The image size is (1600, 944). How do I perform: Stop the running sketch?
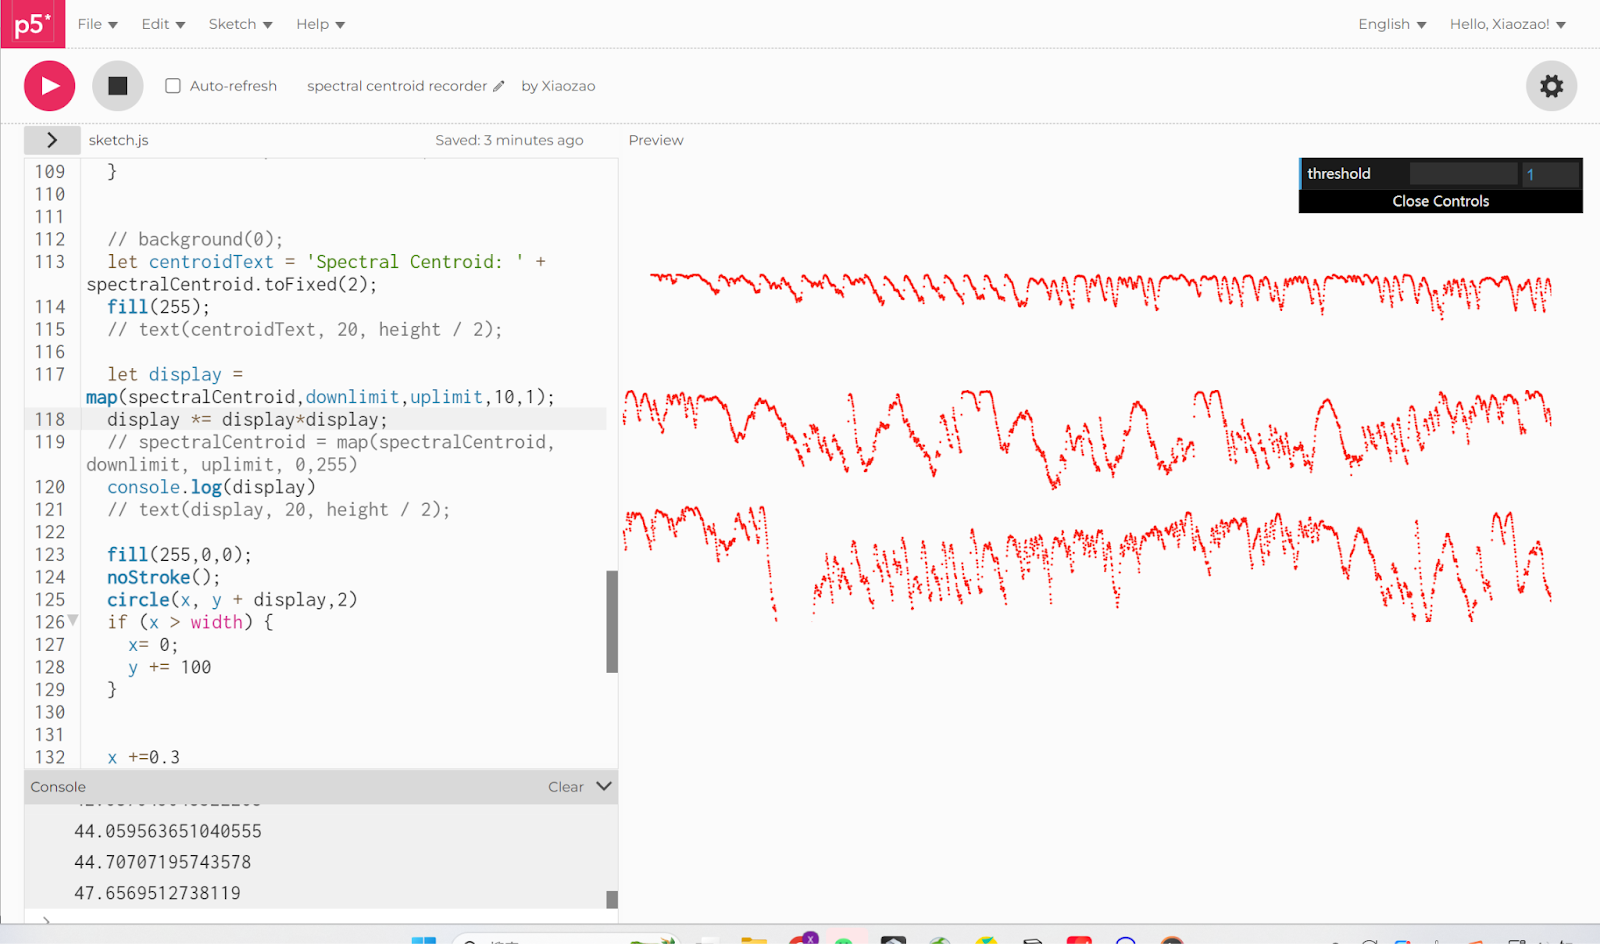[x=117, y=86]
